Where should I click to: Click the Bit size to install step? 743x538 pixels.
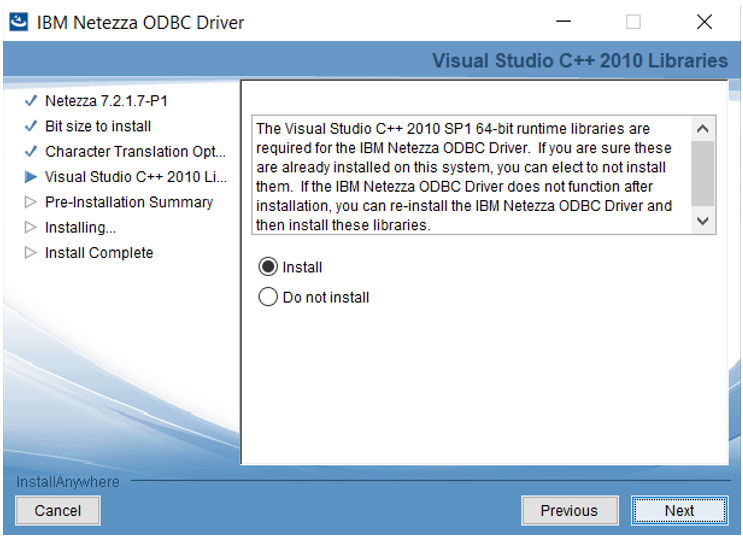point(98,126)
